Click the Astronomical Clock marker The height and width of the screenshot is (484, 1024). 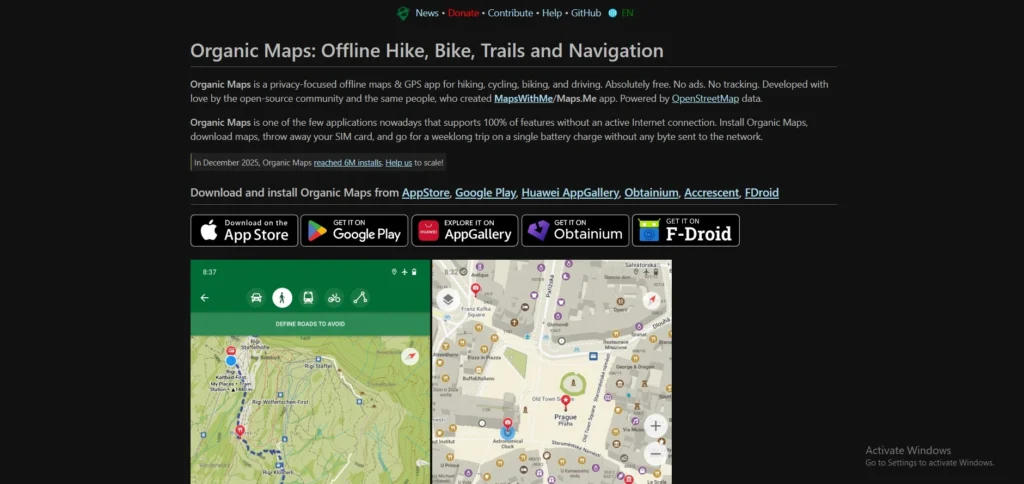[x=507, y=431]
